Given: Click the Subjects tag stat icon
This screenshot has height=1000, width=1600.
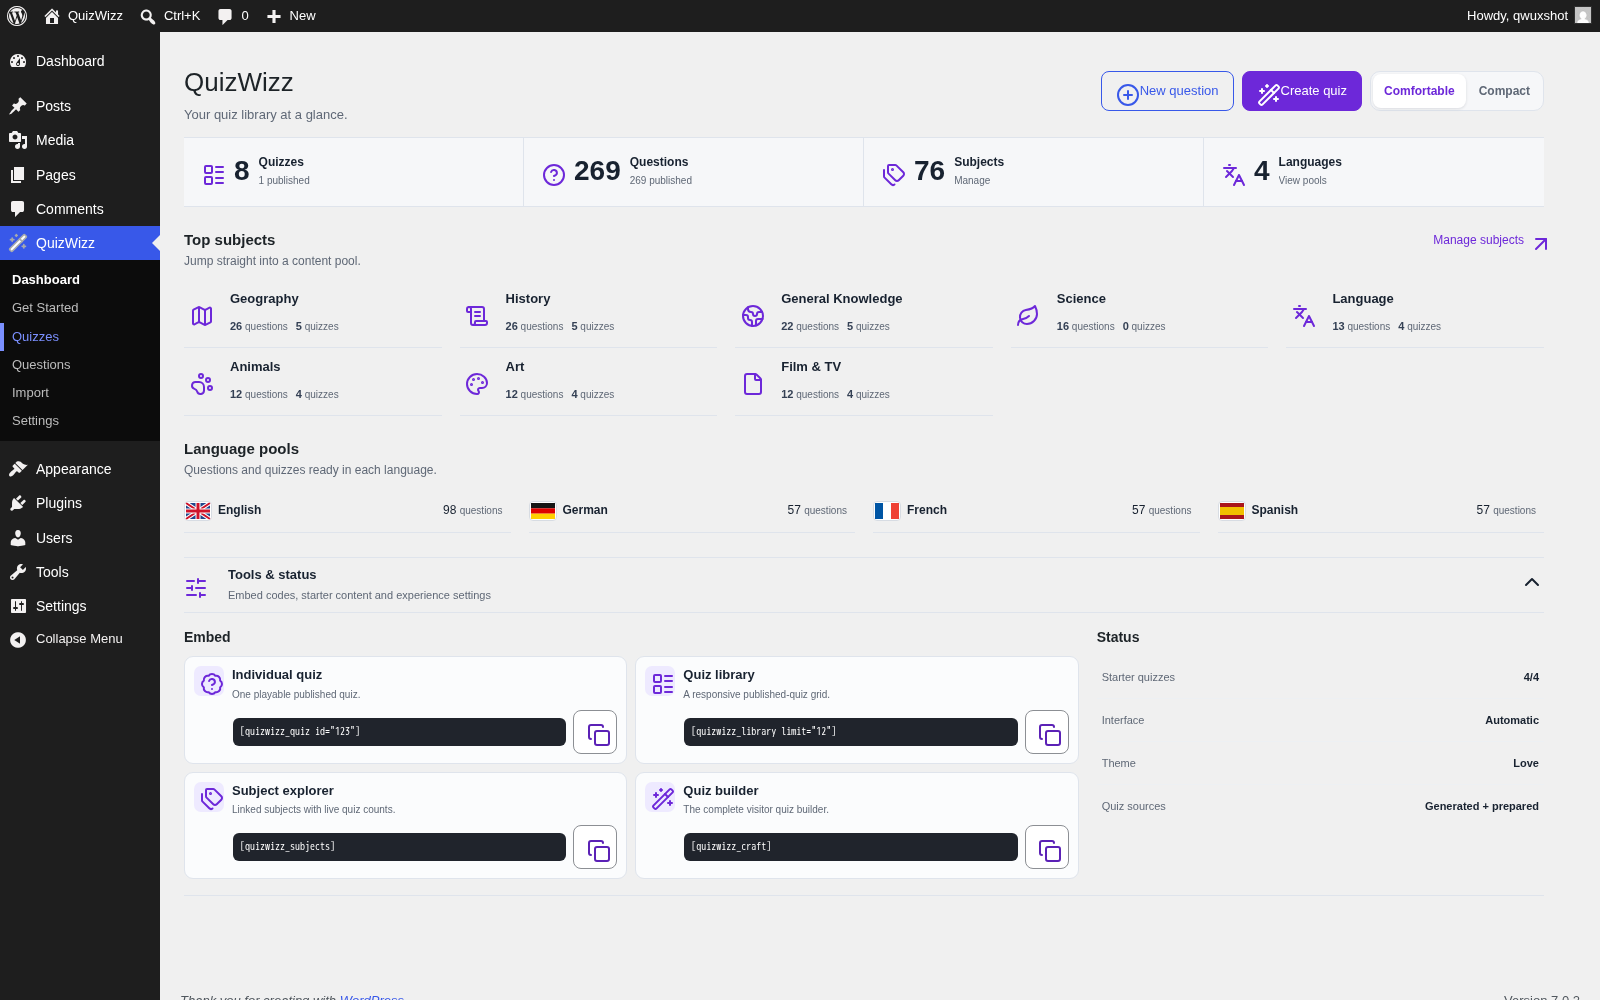Looking at the screenshot, I should click(x=894, y=175).
